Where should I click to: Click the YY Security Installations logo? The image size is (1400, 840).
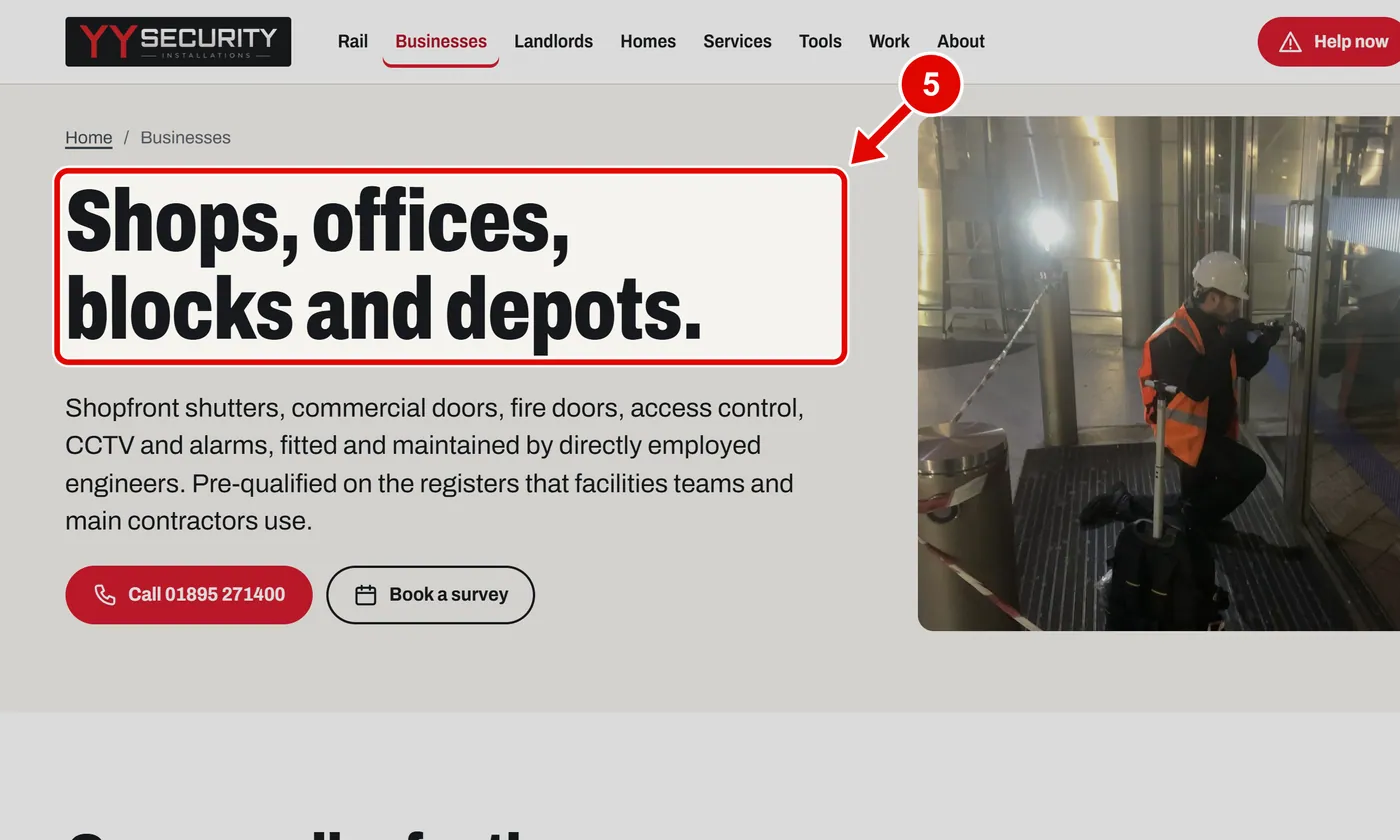point(178,42)
